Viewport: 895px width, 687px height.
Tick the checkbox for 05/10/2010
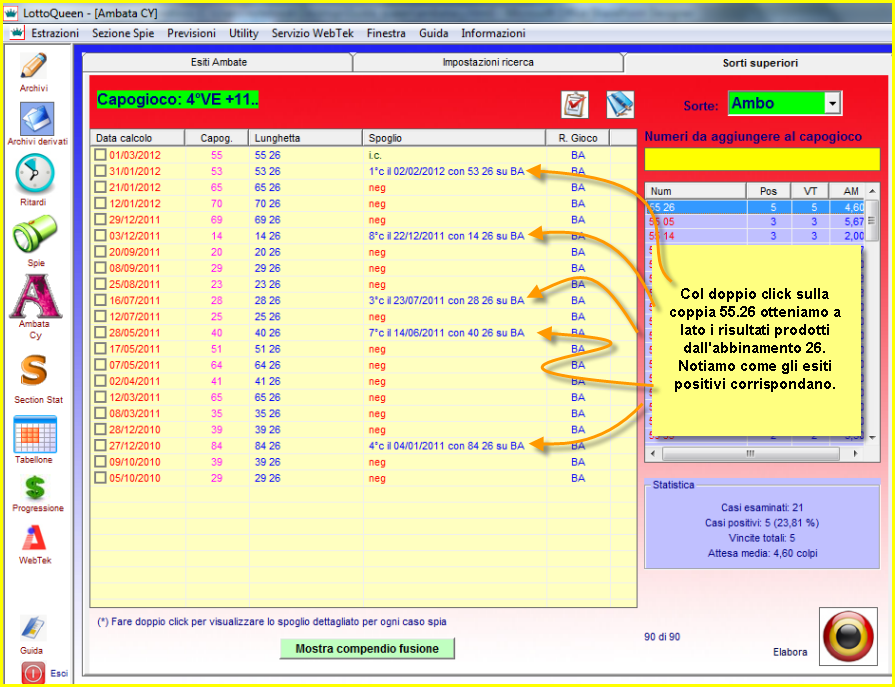tap(100, 478)
